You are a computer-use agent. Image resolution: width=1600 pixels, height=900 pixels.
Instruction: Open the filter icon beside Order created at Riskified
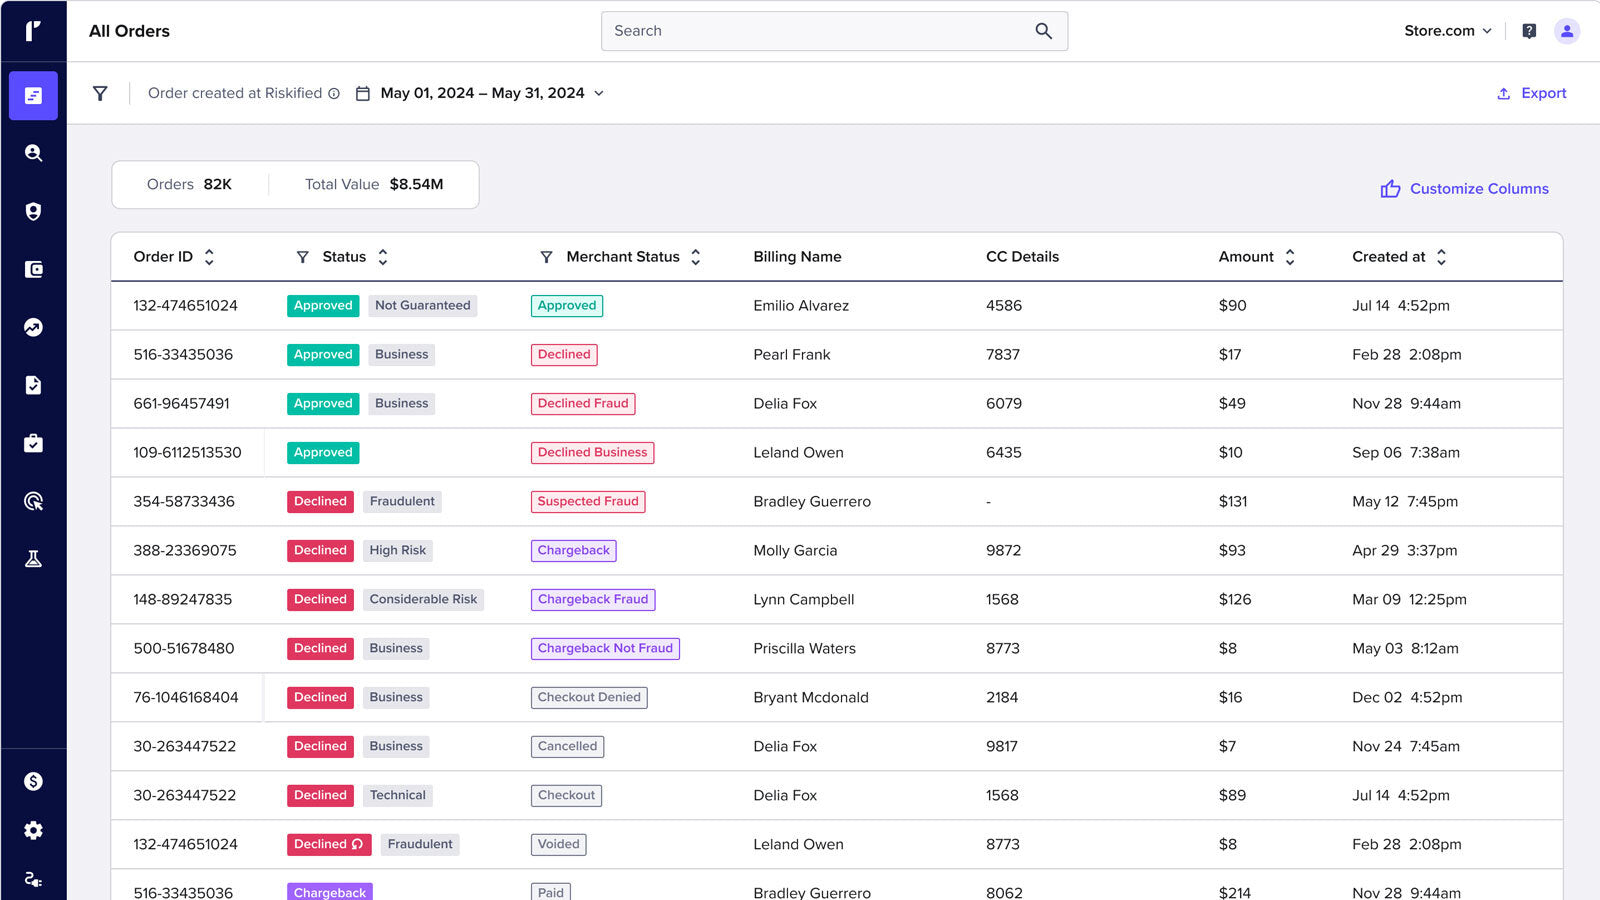pos(100,93)
